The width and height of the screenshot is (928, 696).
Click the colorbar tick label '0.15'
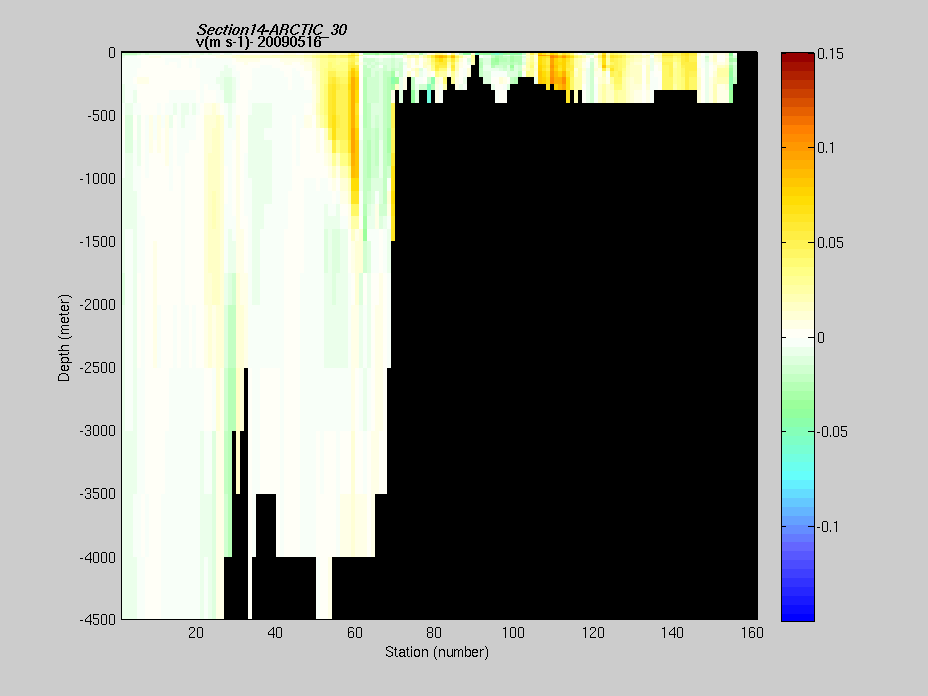point(830,54)
